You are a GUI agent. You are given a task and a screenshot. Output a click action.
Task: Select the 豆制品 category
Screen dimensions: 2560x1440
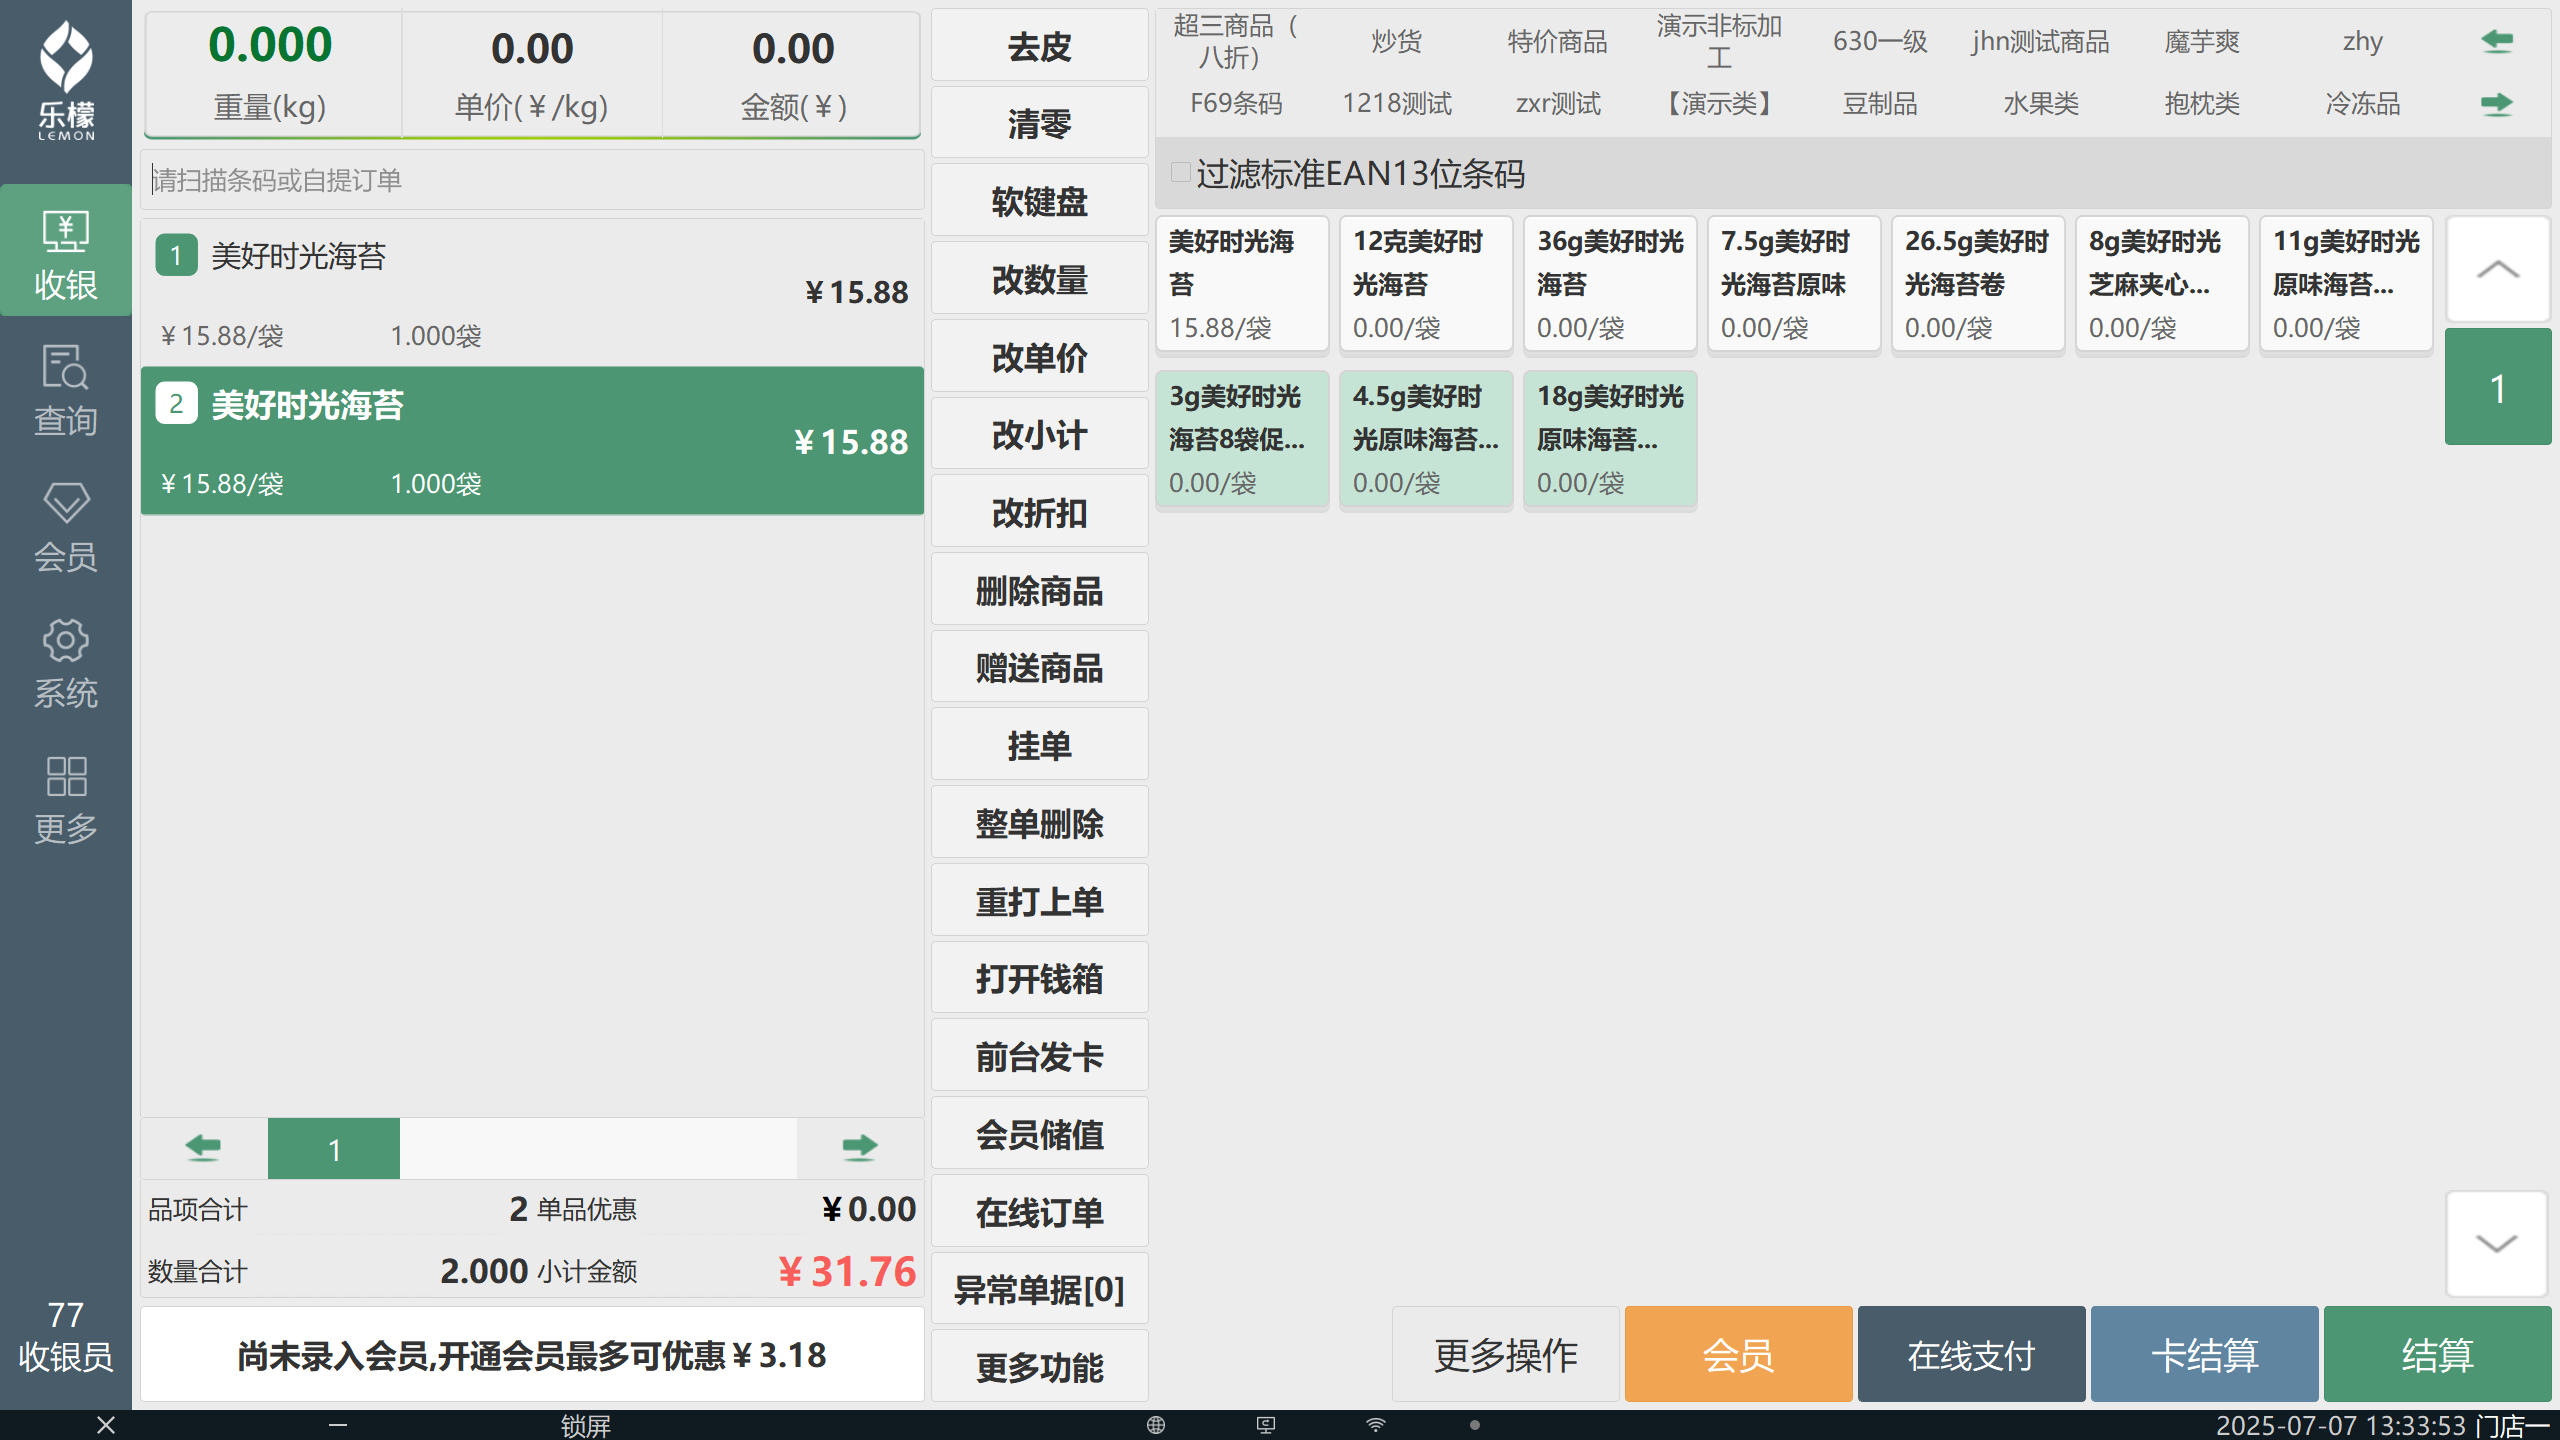pyautogui.click(x=1880, y=104)
